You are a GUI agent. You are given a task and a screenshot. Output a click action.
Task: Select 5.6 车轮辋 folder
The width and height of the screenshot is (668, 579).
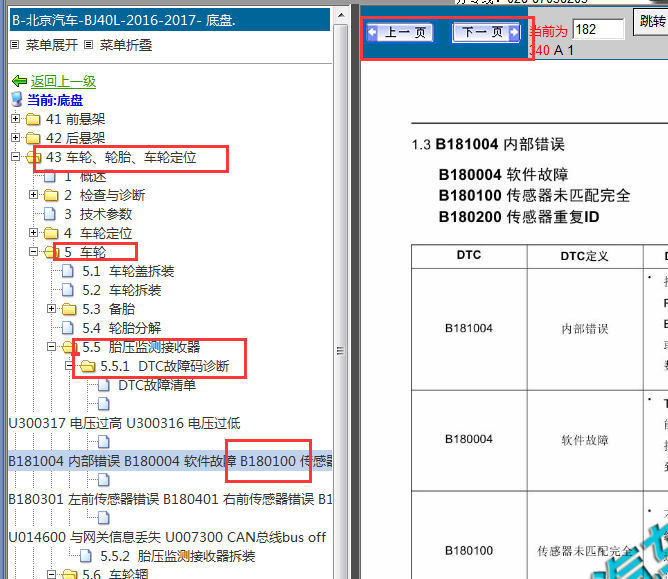click(x=115, y=574)
